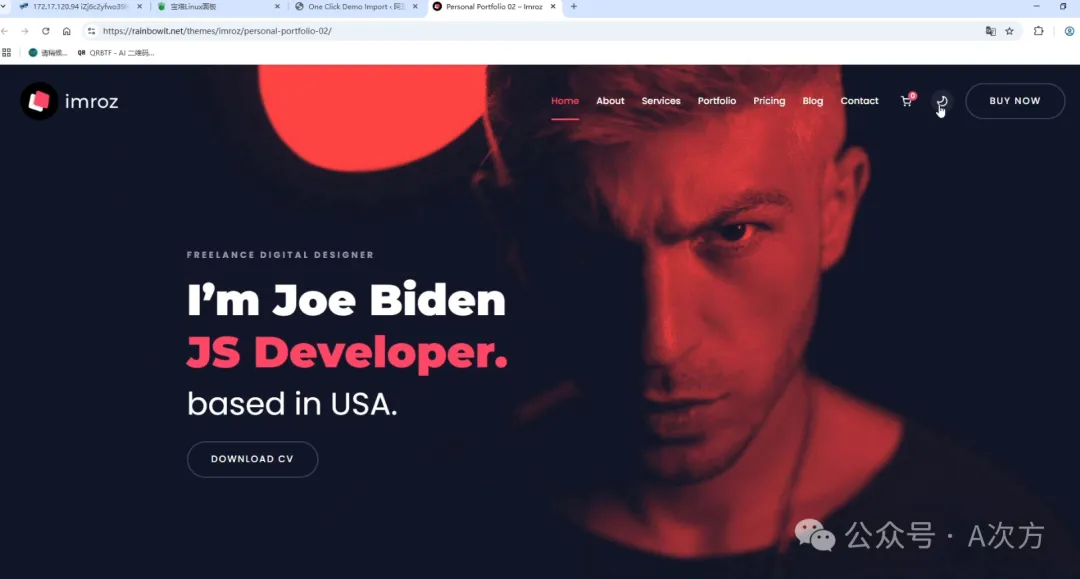Switch to the 宝塔Linux面板 tab
The height and width of the screenshot is (579, 1080).
(218, 7)
